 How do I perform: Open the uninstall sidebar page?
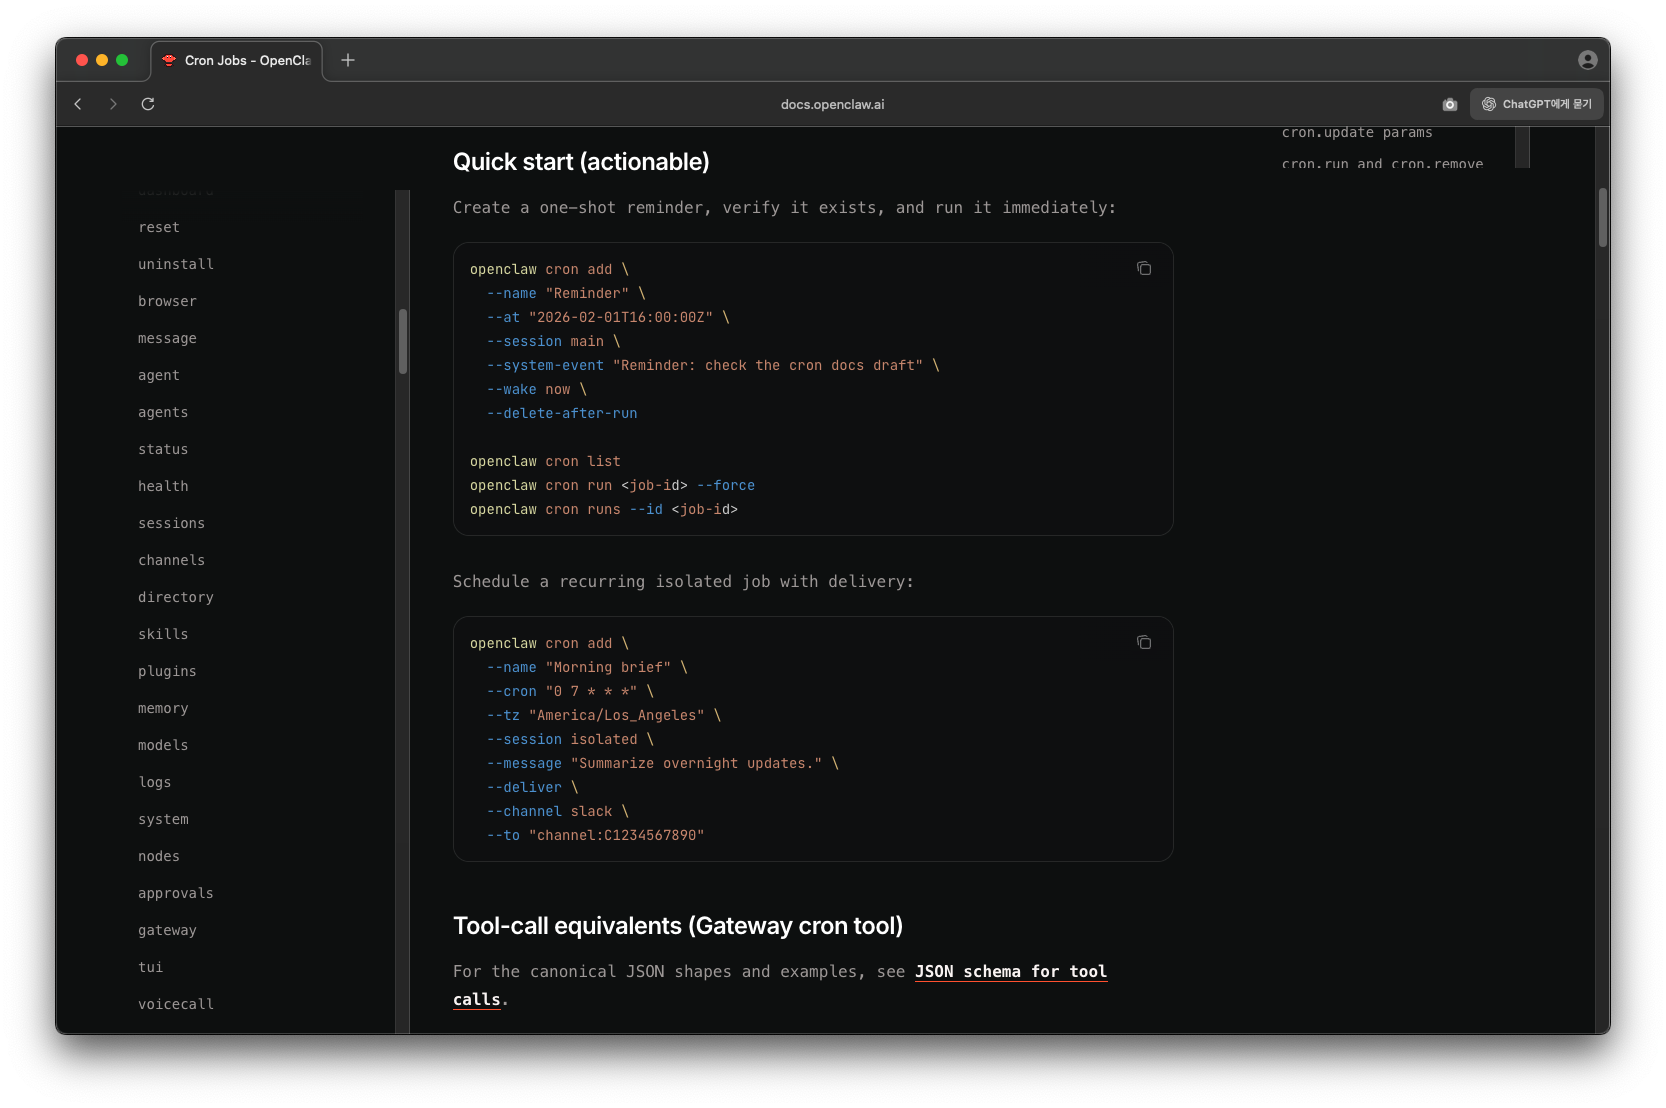pyautogui.click(x=176, y=264)
